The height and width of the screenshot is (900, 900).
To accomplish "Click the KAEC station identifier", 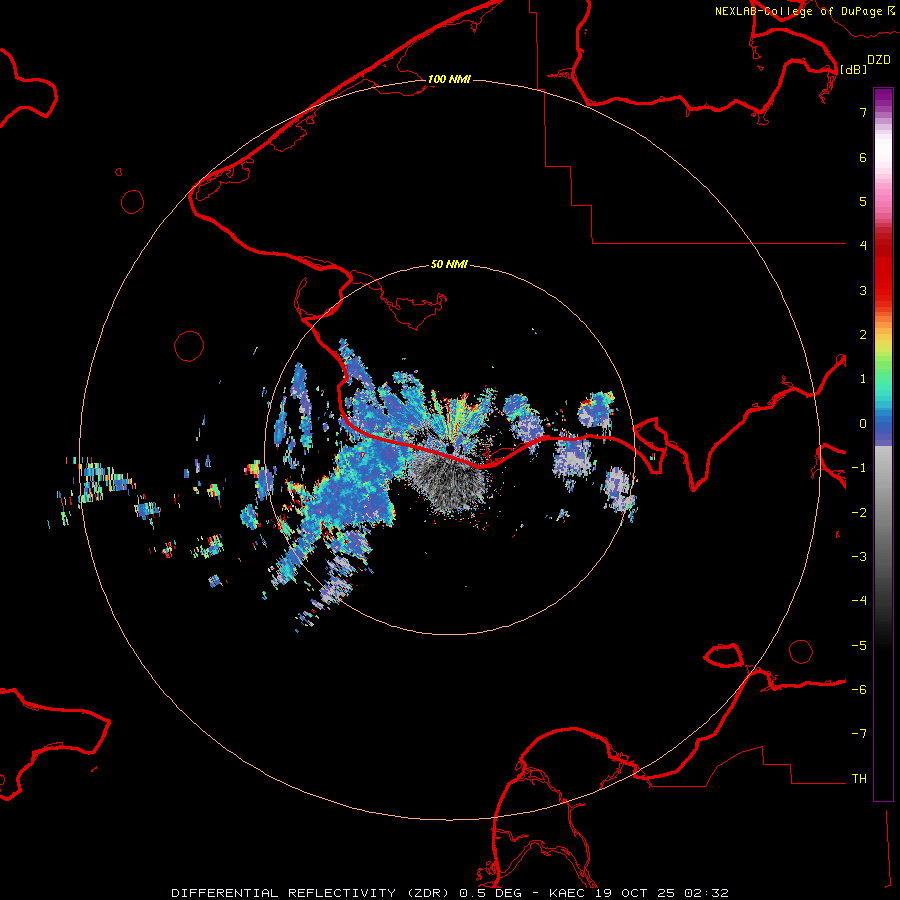I will tap(569, 893).
